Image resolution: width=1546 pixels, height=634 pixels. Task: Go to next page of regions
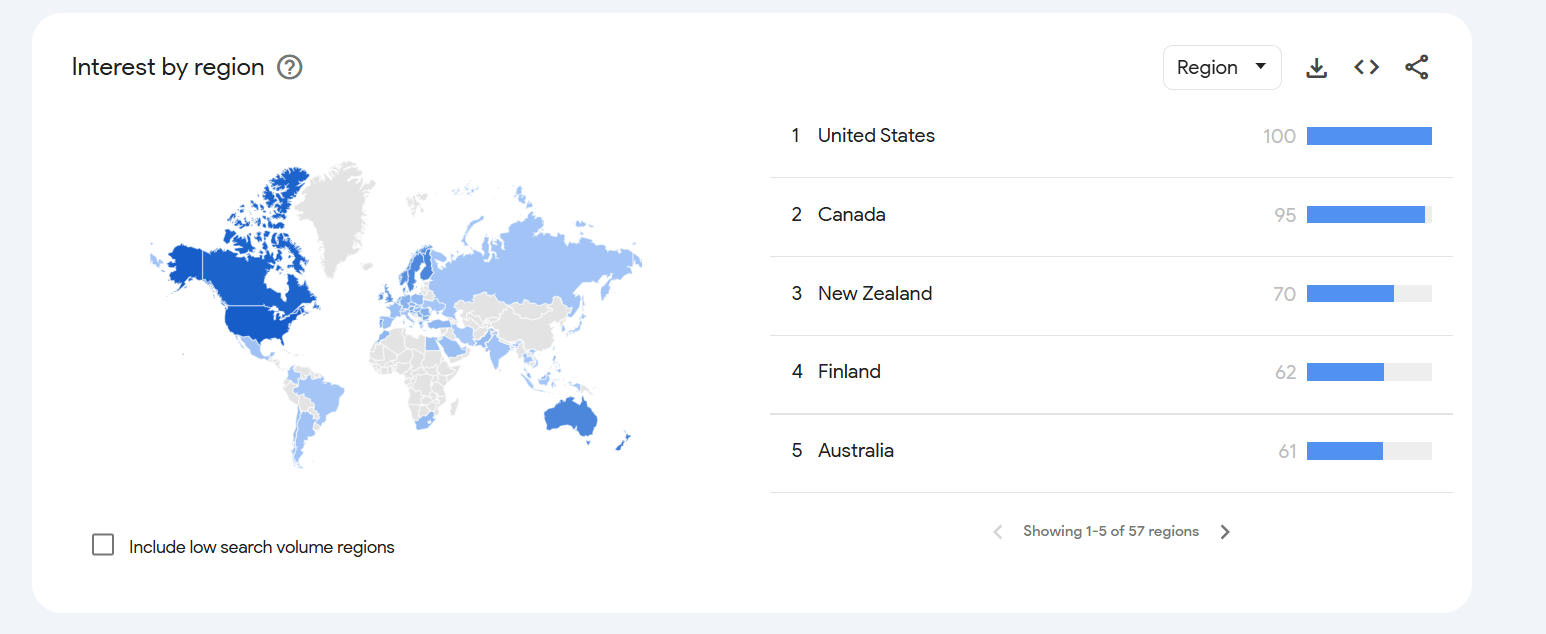tap(1225, 532)
